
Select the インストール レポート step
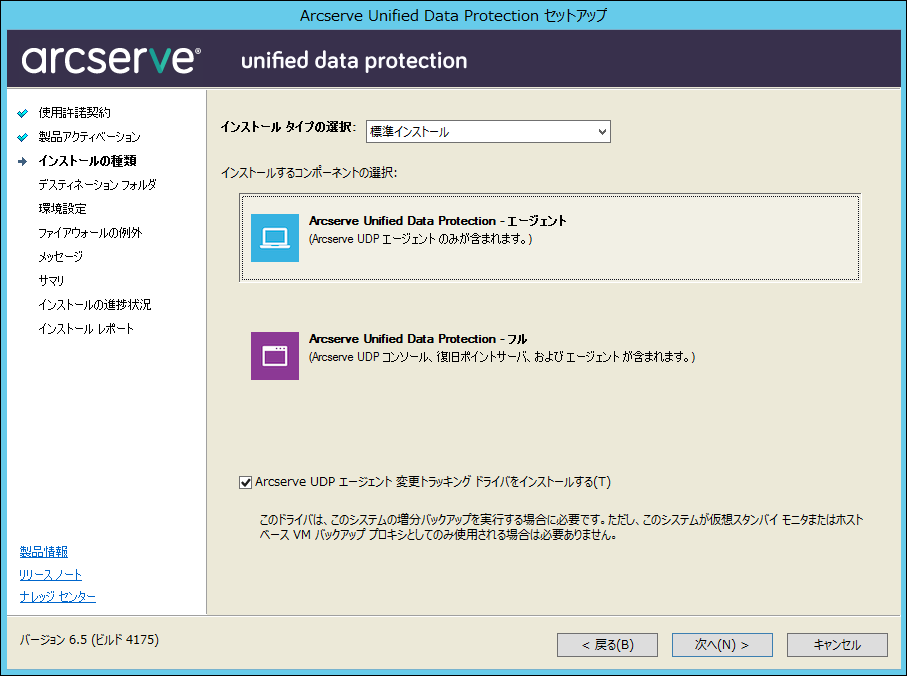86,329
